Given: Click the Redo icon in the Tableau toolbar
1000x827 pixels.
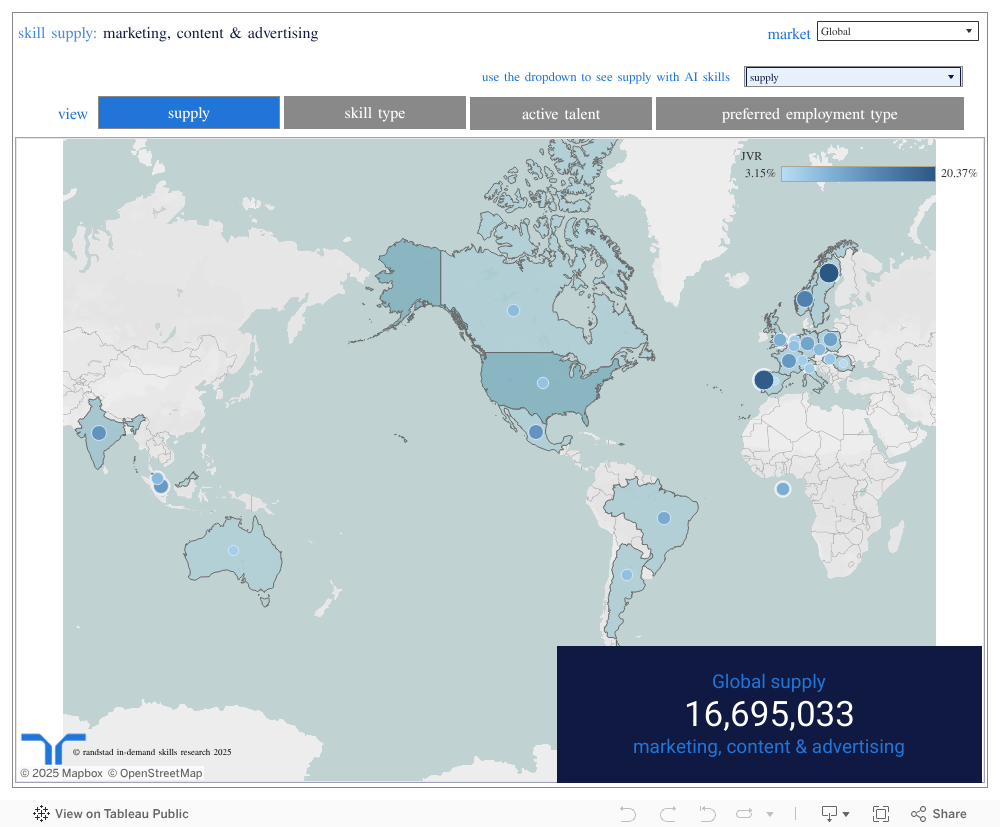Looking at the screenshot, I should [x=667, y=813].
